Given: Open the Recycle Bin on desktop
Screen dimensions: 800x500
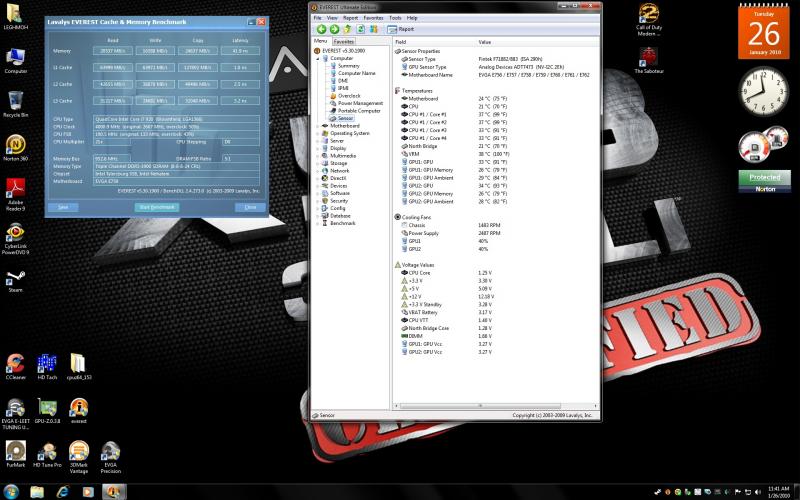Looking at the screenshot, I should (15, 104).
